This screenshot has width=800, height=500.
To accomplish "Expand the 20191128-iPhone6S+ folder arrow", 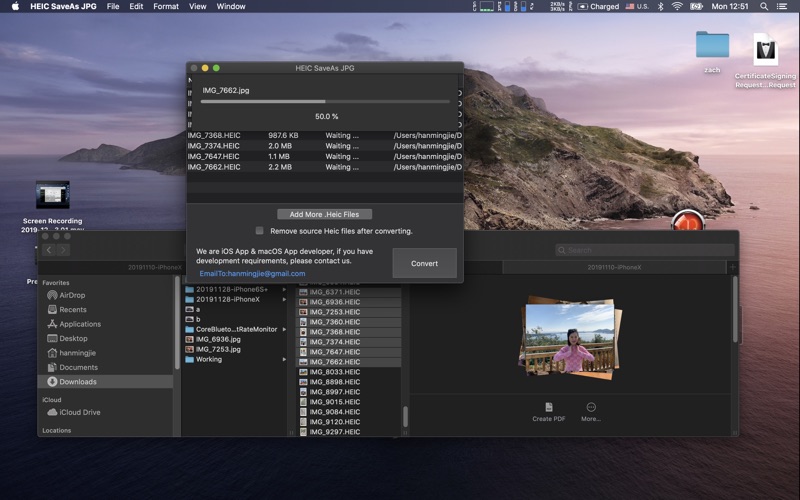I will (284, 289).
